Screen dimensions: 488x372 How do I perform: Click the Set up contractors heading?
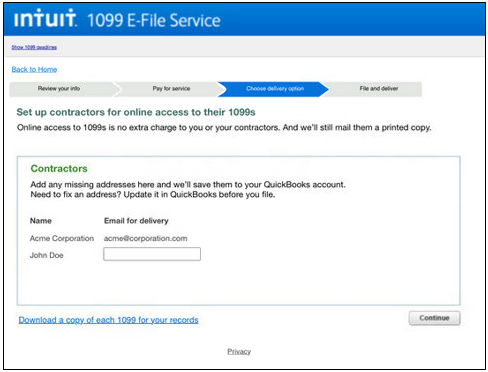[x=136, y=112]
